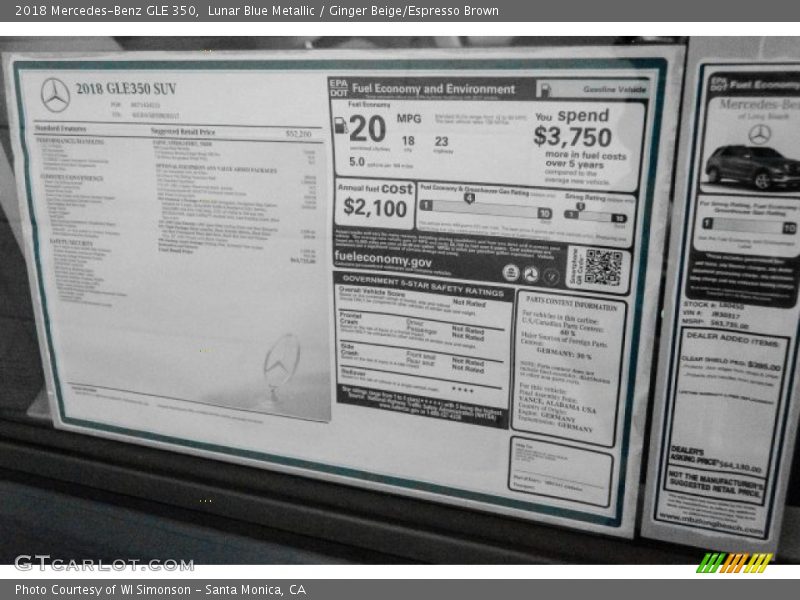Click the '5.0' gallons per 100 miles value

click(357, 162)
